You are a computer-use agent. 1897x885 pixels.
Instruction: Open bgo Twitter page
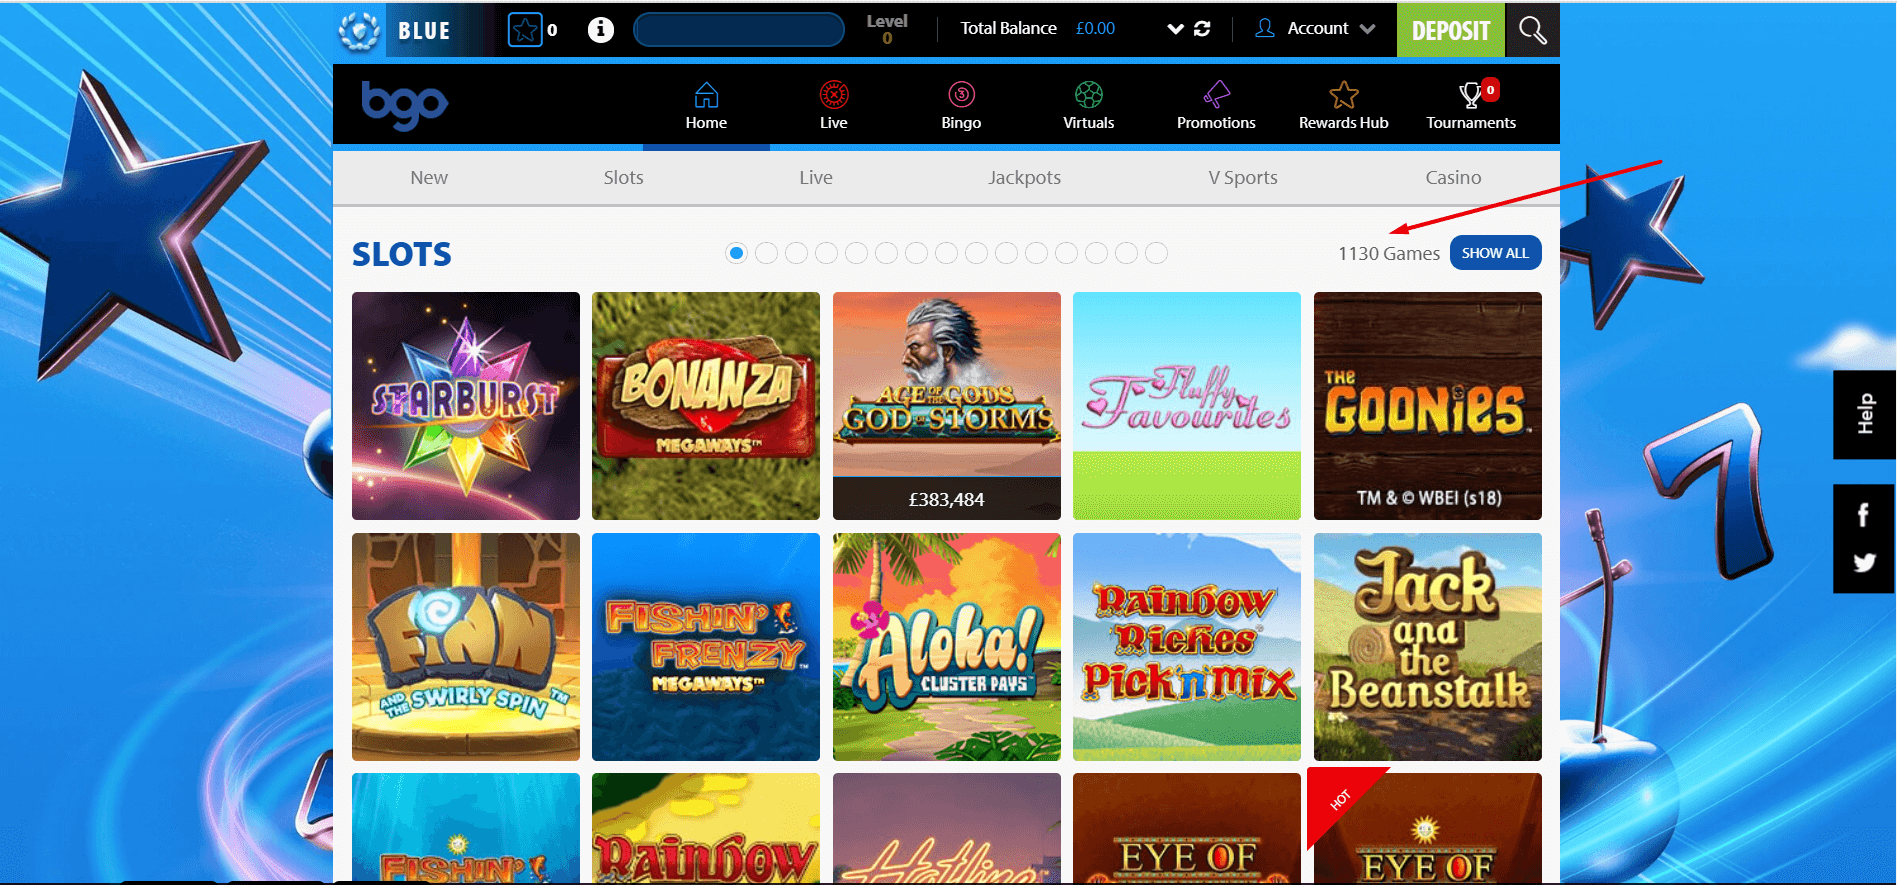1864,562
